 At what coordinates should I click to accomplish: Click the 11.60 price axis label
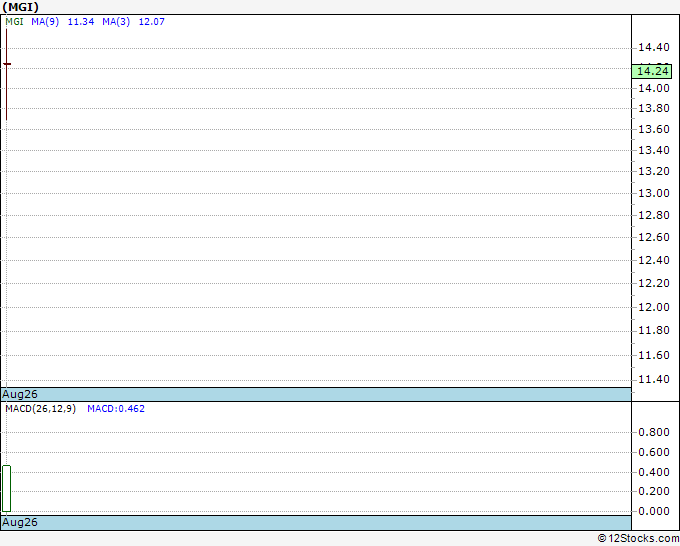(x=654, y=355)
